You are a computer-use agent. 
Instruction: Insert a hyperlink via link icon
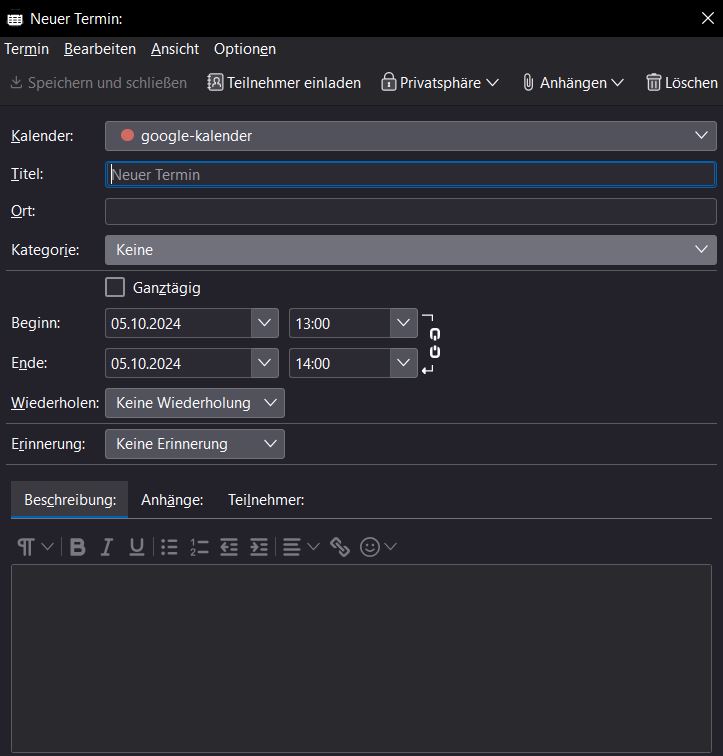click(x=340, y=547)
